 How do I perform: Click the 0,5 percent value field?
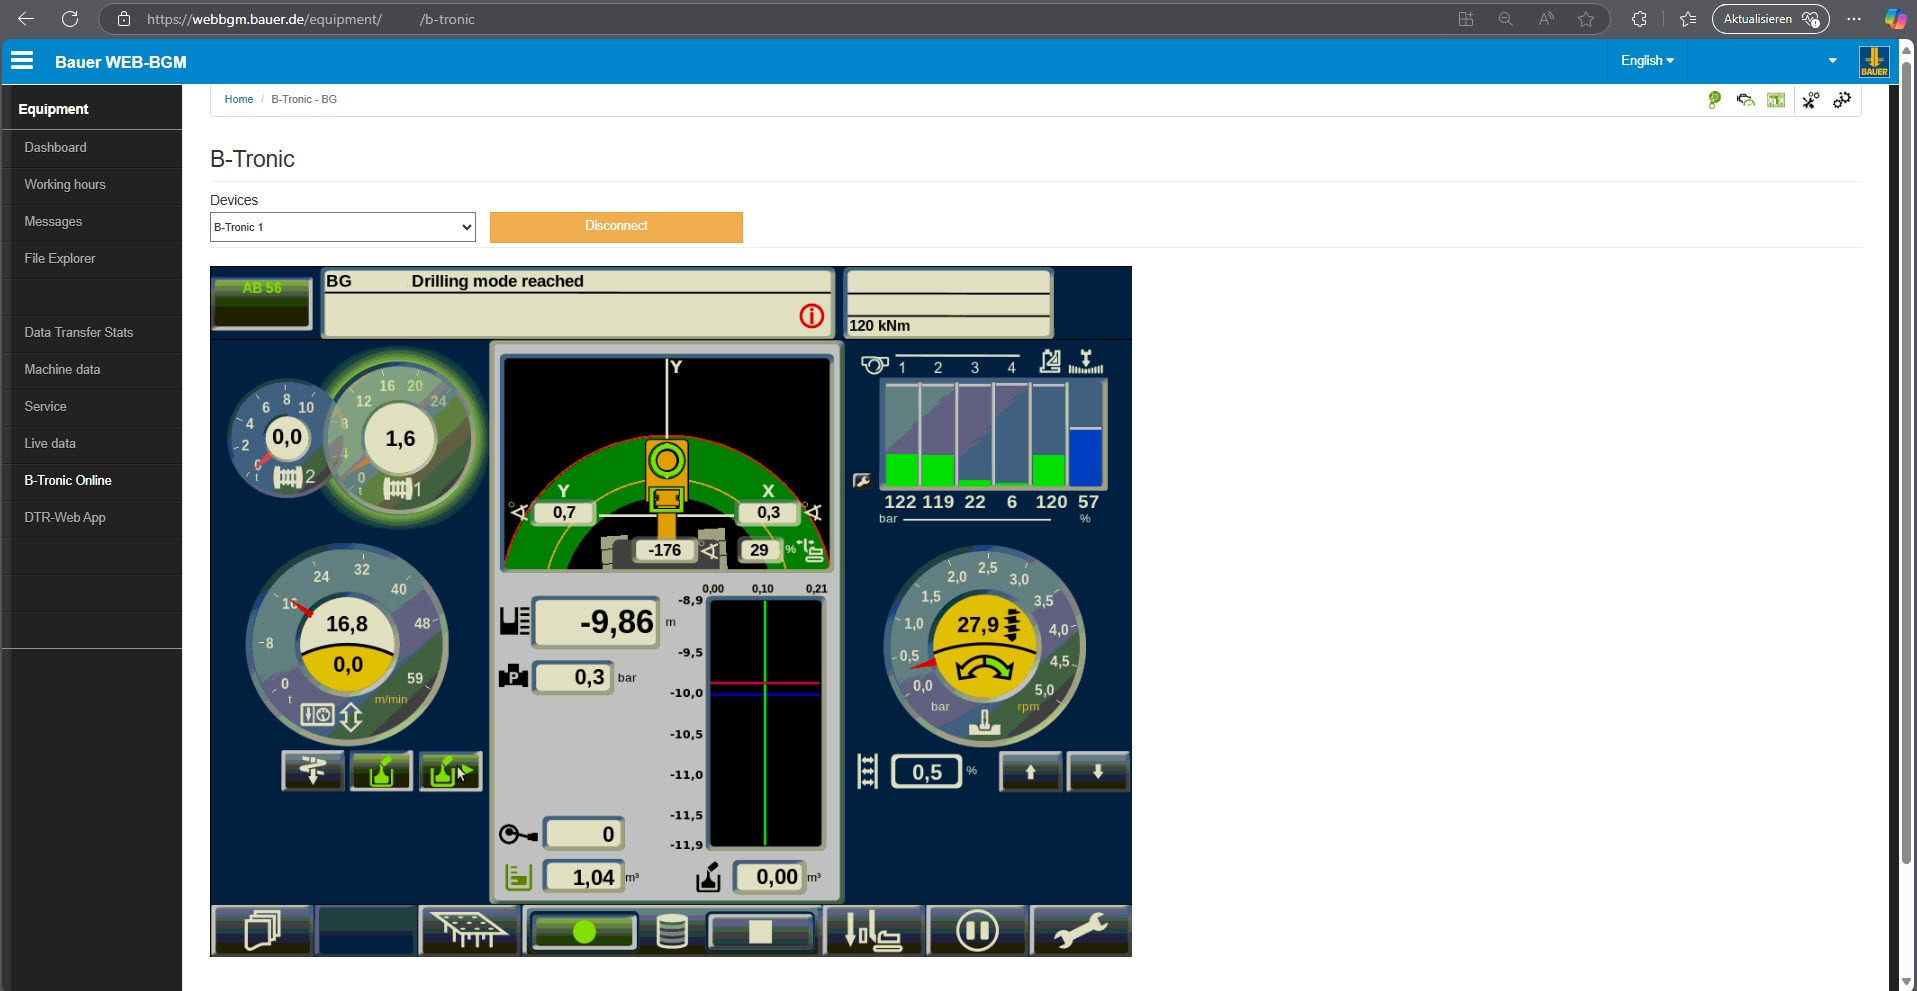(926, 772)
